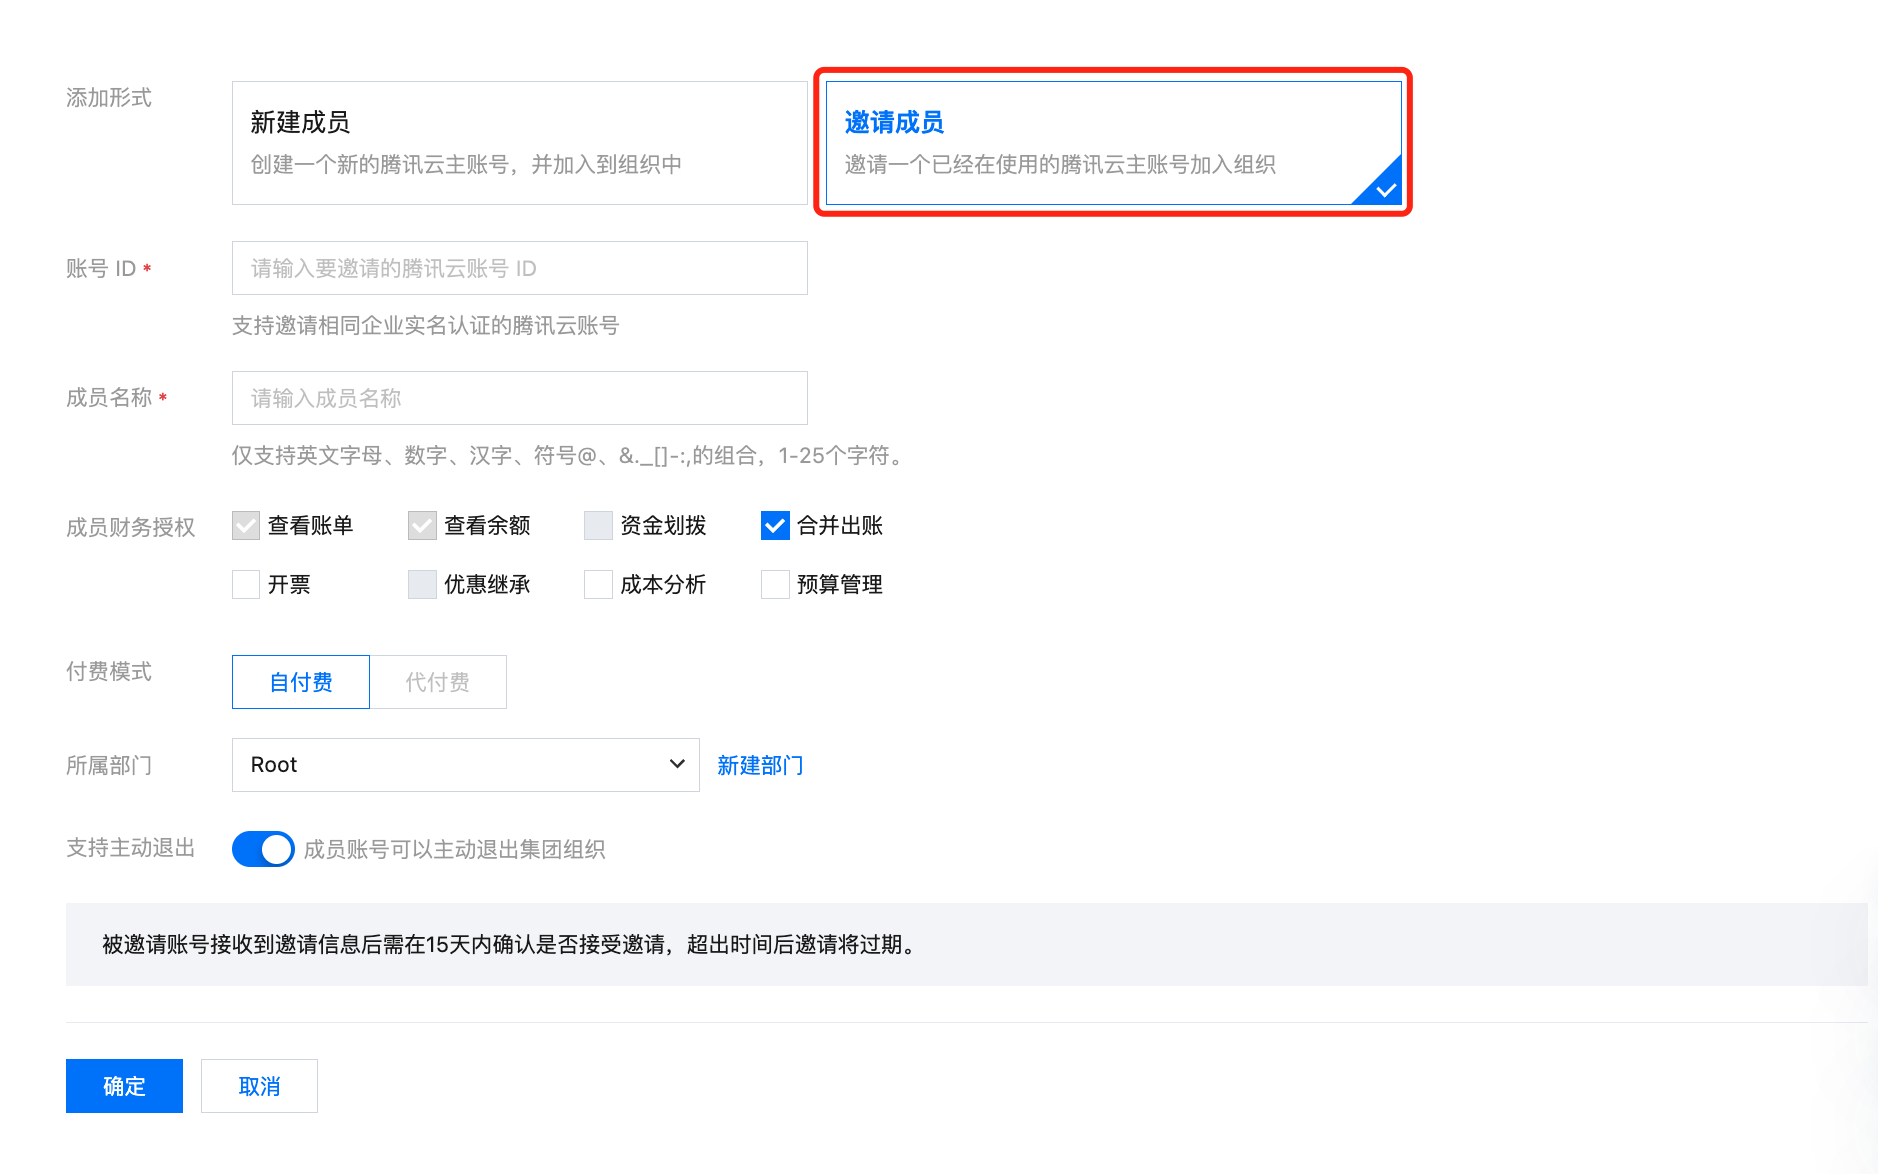This screenshot has height=1174, width=1878.
Task: Toggle the 查看余额 checkbox
Action: tap(422, 525)
